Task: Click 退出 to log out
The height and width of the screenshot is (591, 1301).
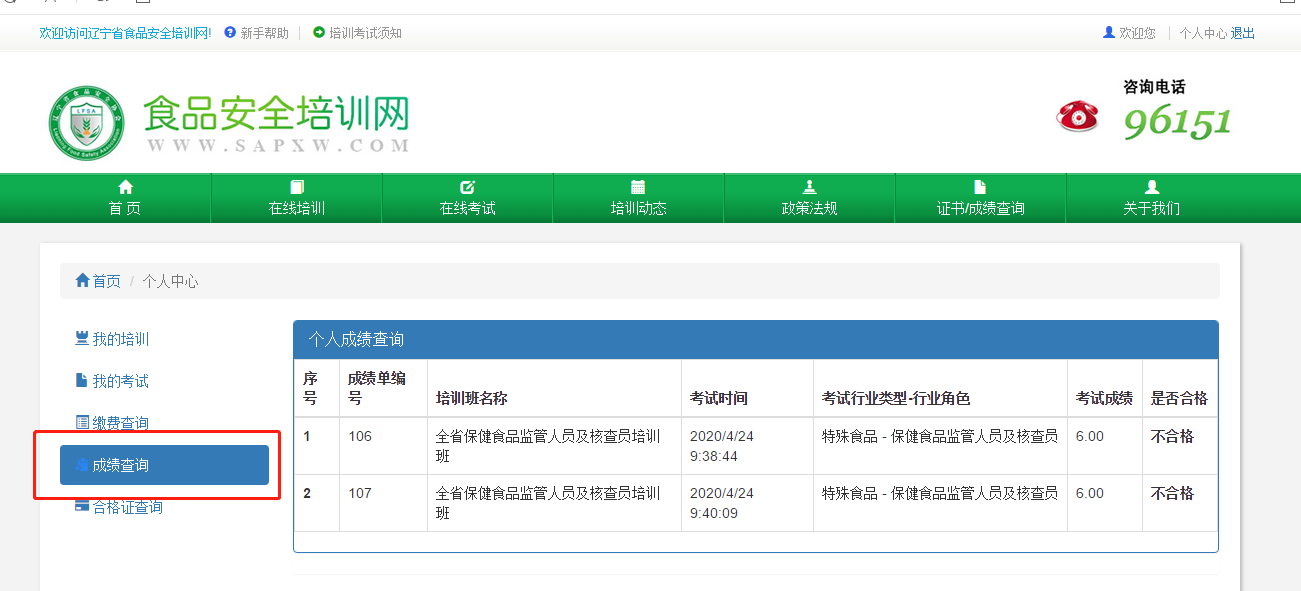Action: (1243, 33)
